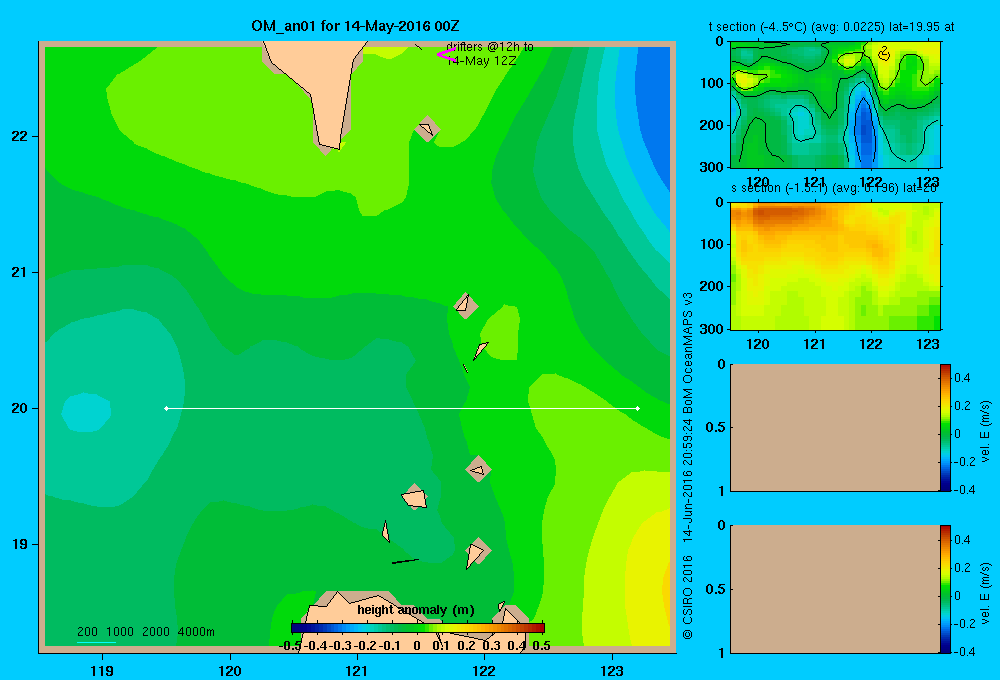1000x680 pixels.
Task: Click the "drifters @12h to" annotation text
Action: coord(490,47)
